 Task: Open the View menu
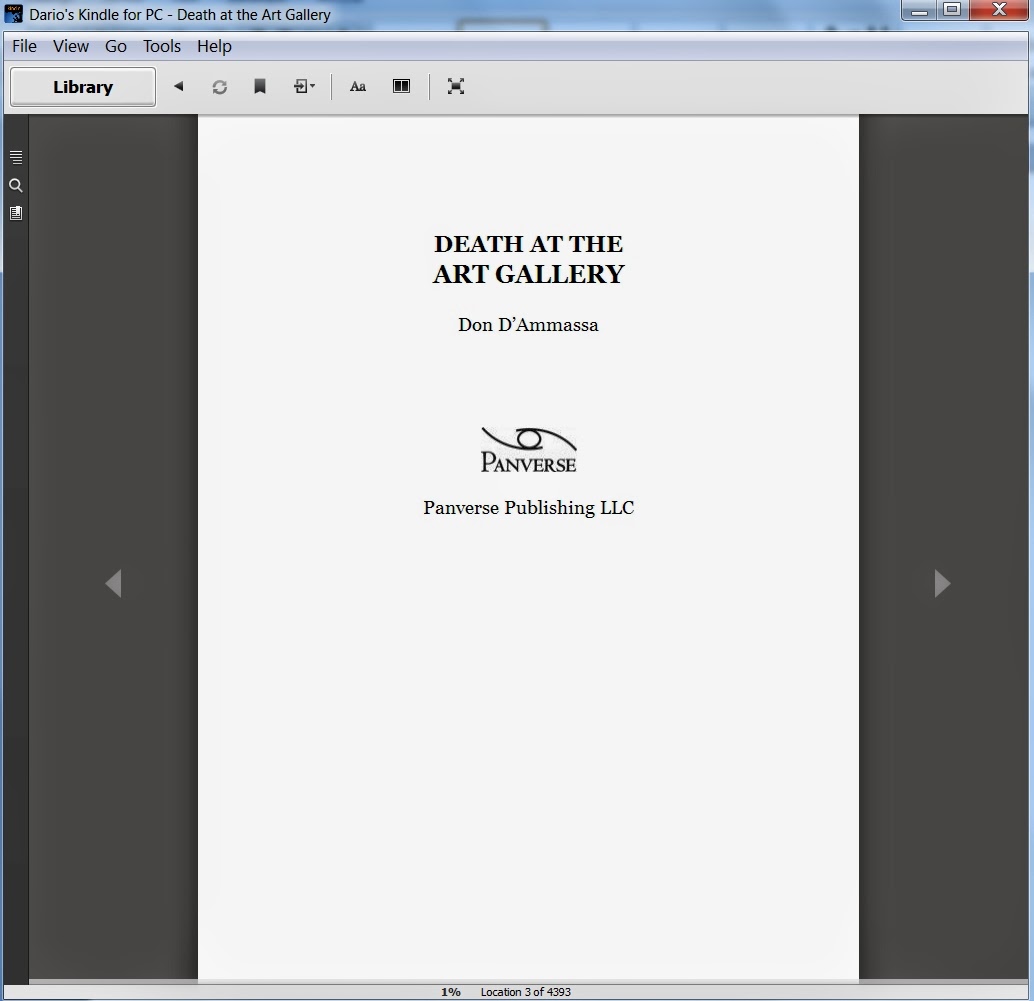[x=70, y=46]
